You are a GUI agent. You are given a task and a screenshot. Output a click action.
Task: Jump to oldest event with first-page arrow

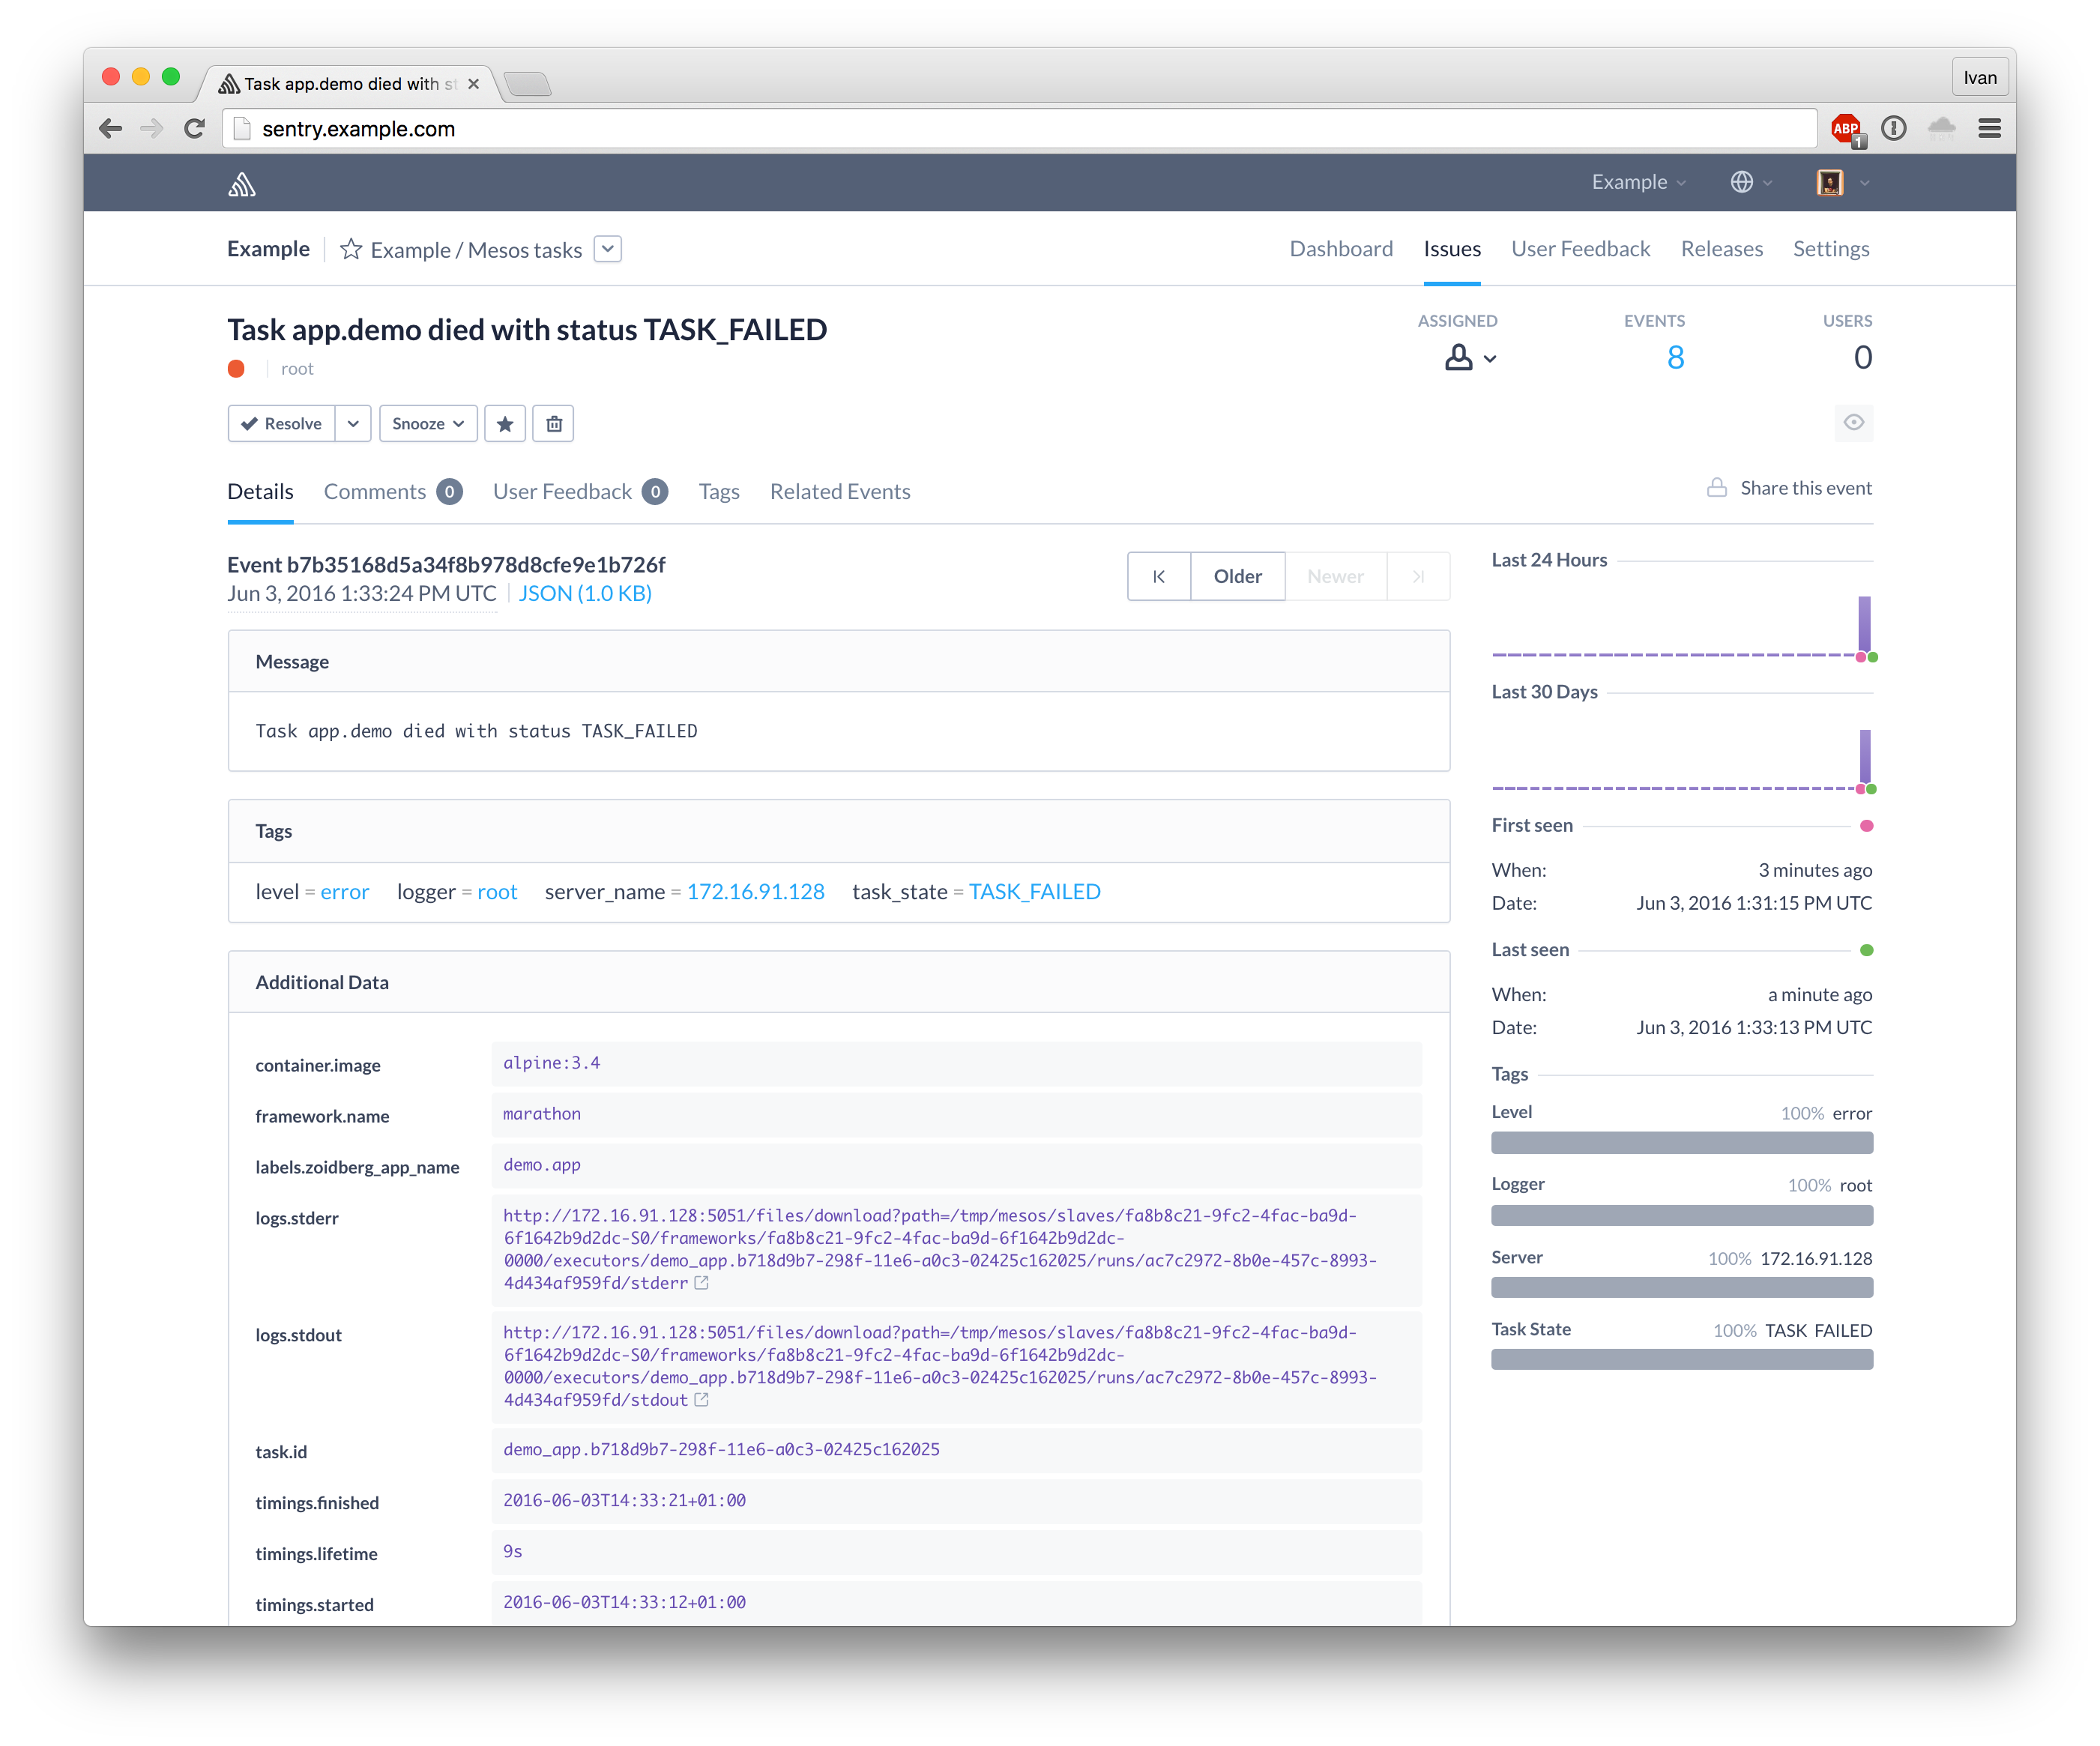click(1158, 577)
